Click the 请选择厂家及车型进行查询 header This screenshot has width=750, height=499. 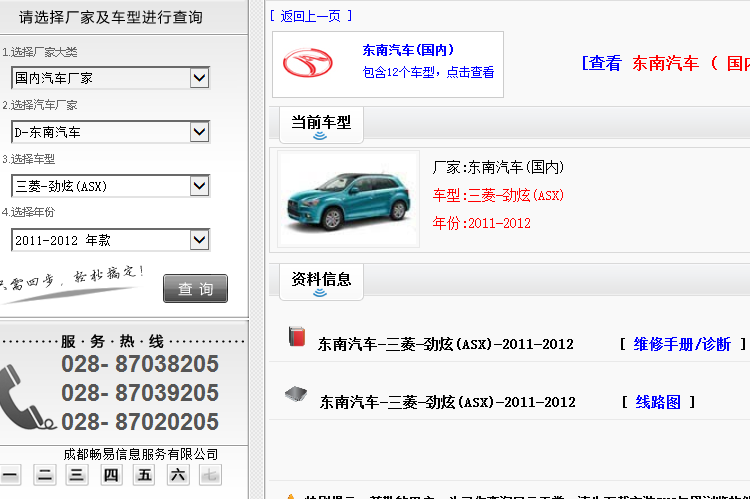(111, 17)
